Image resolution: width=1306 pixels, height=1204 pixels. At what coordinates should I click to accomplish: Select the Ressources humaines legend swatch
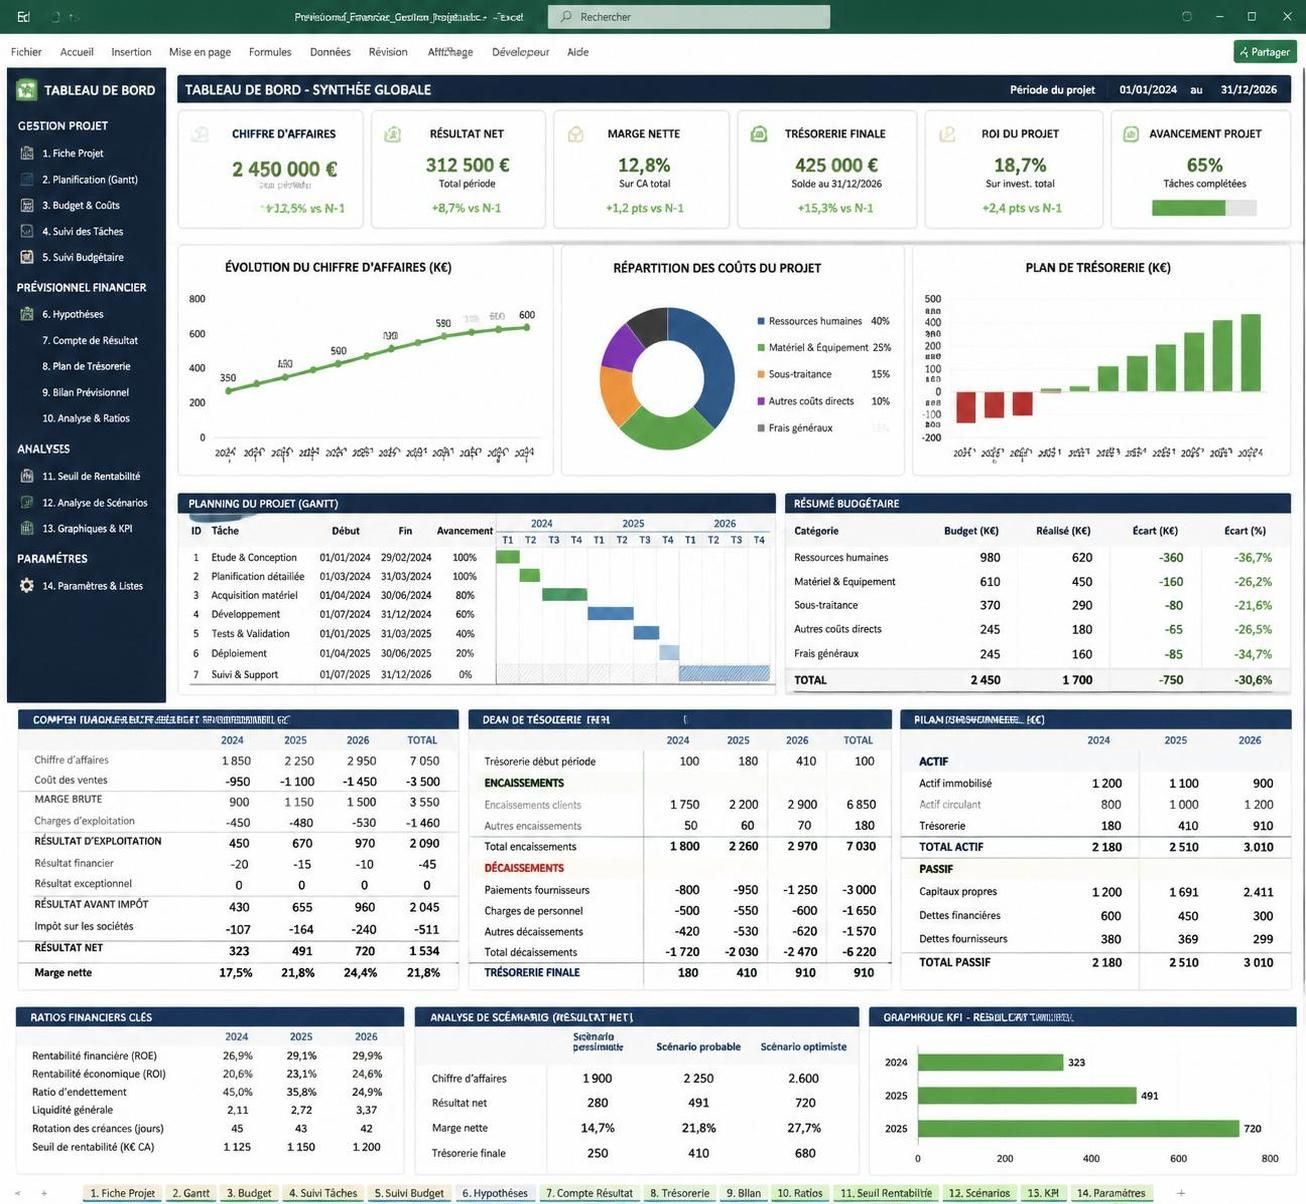(761, 321)
